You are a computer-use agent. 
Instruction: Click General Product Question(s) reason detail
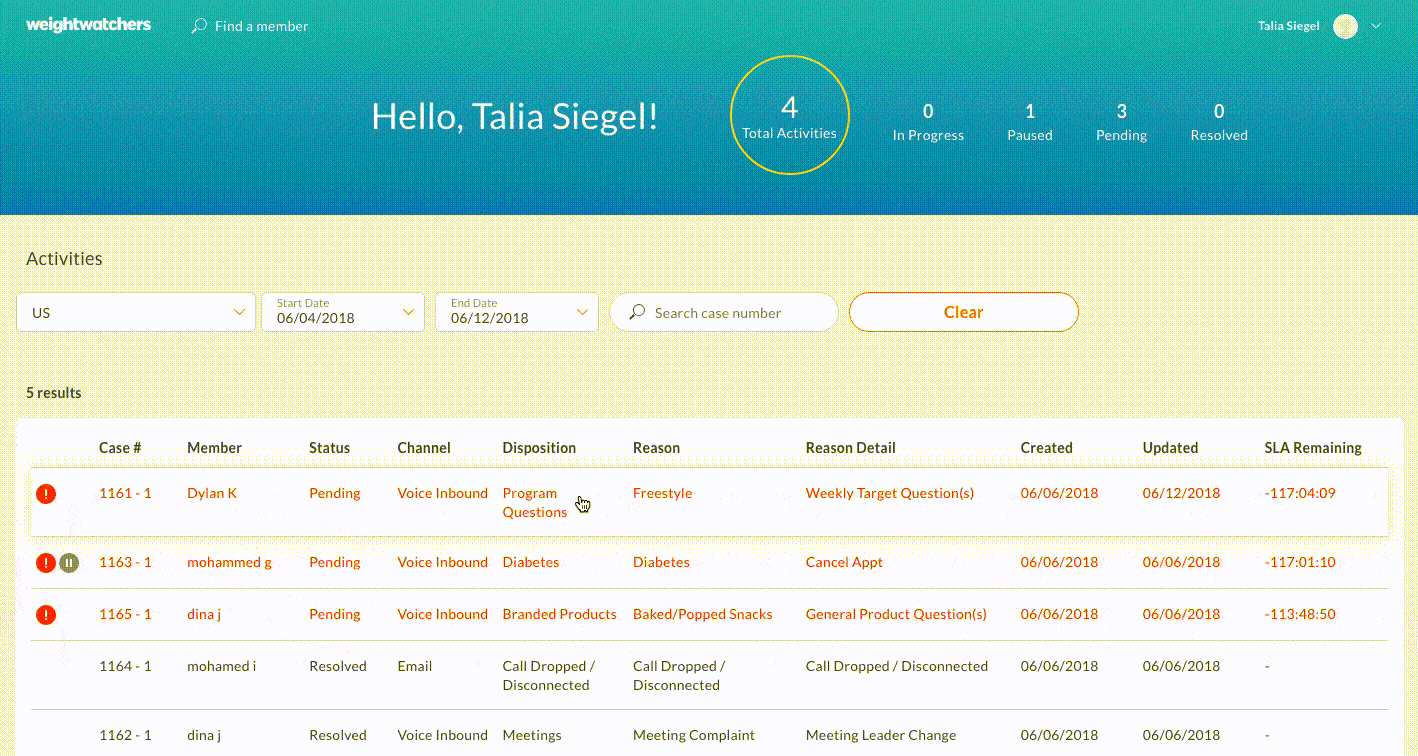[896, 614]
